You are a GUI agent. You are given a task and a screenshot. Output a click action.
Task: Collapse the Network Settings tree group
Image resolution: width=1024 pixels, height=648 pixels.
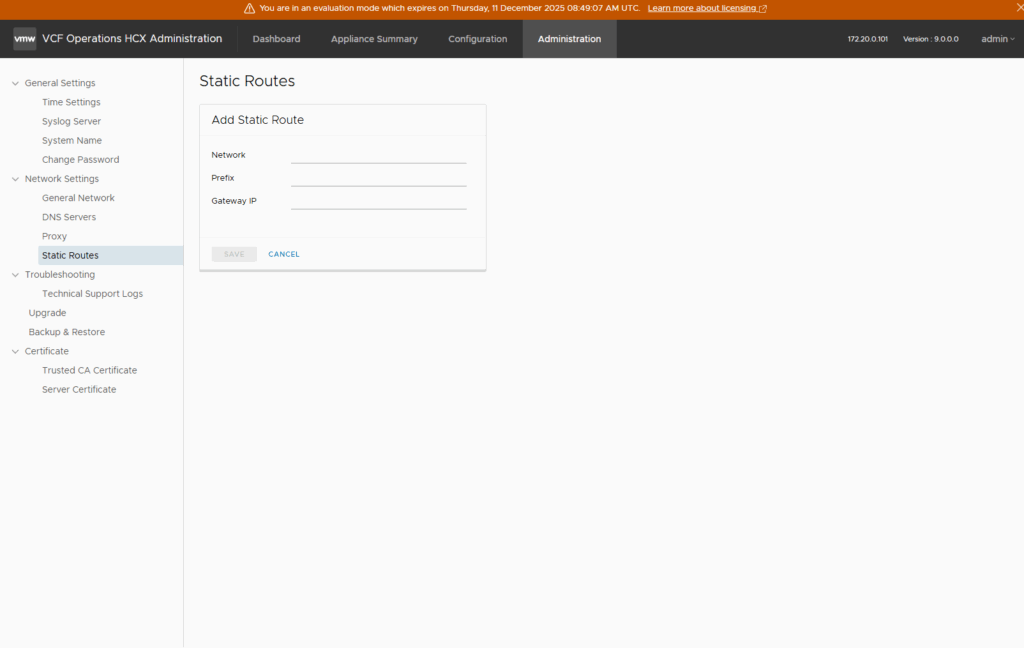(15, 179)
